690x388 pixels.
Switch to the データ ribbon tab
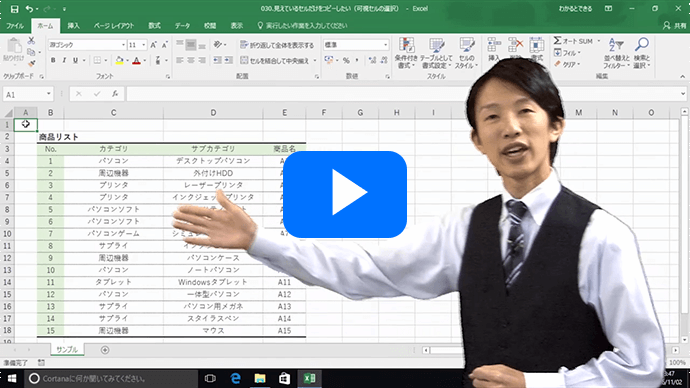(x=182, y=26)
